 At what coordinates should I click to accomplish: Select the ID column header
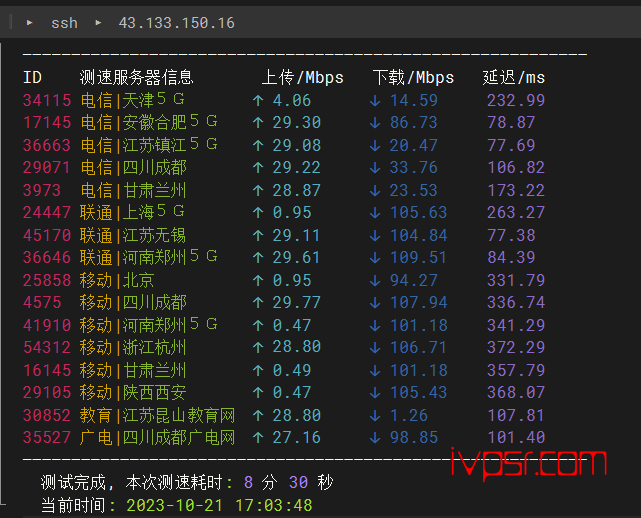point(32,77)
